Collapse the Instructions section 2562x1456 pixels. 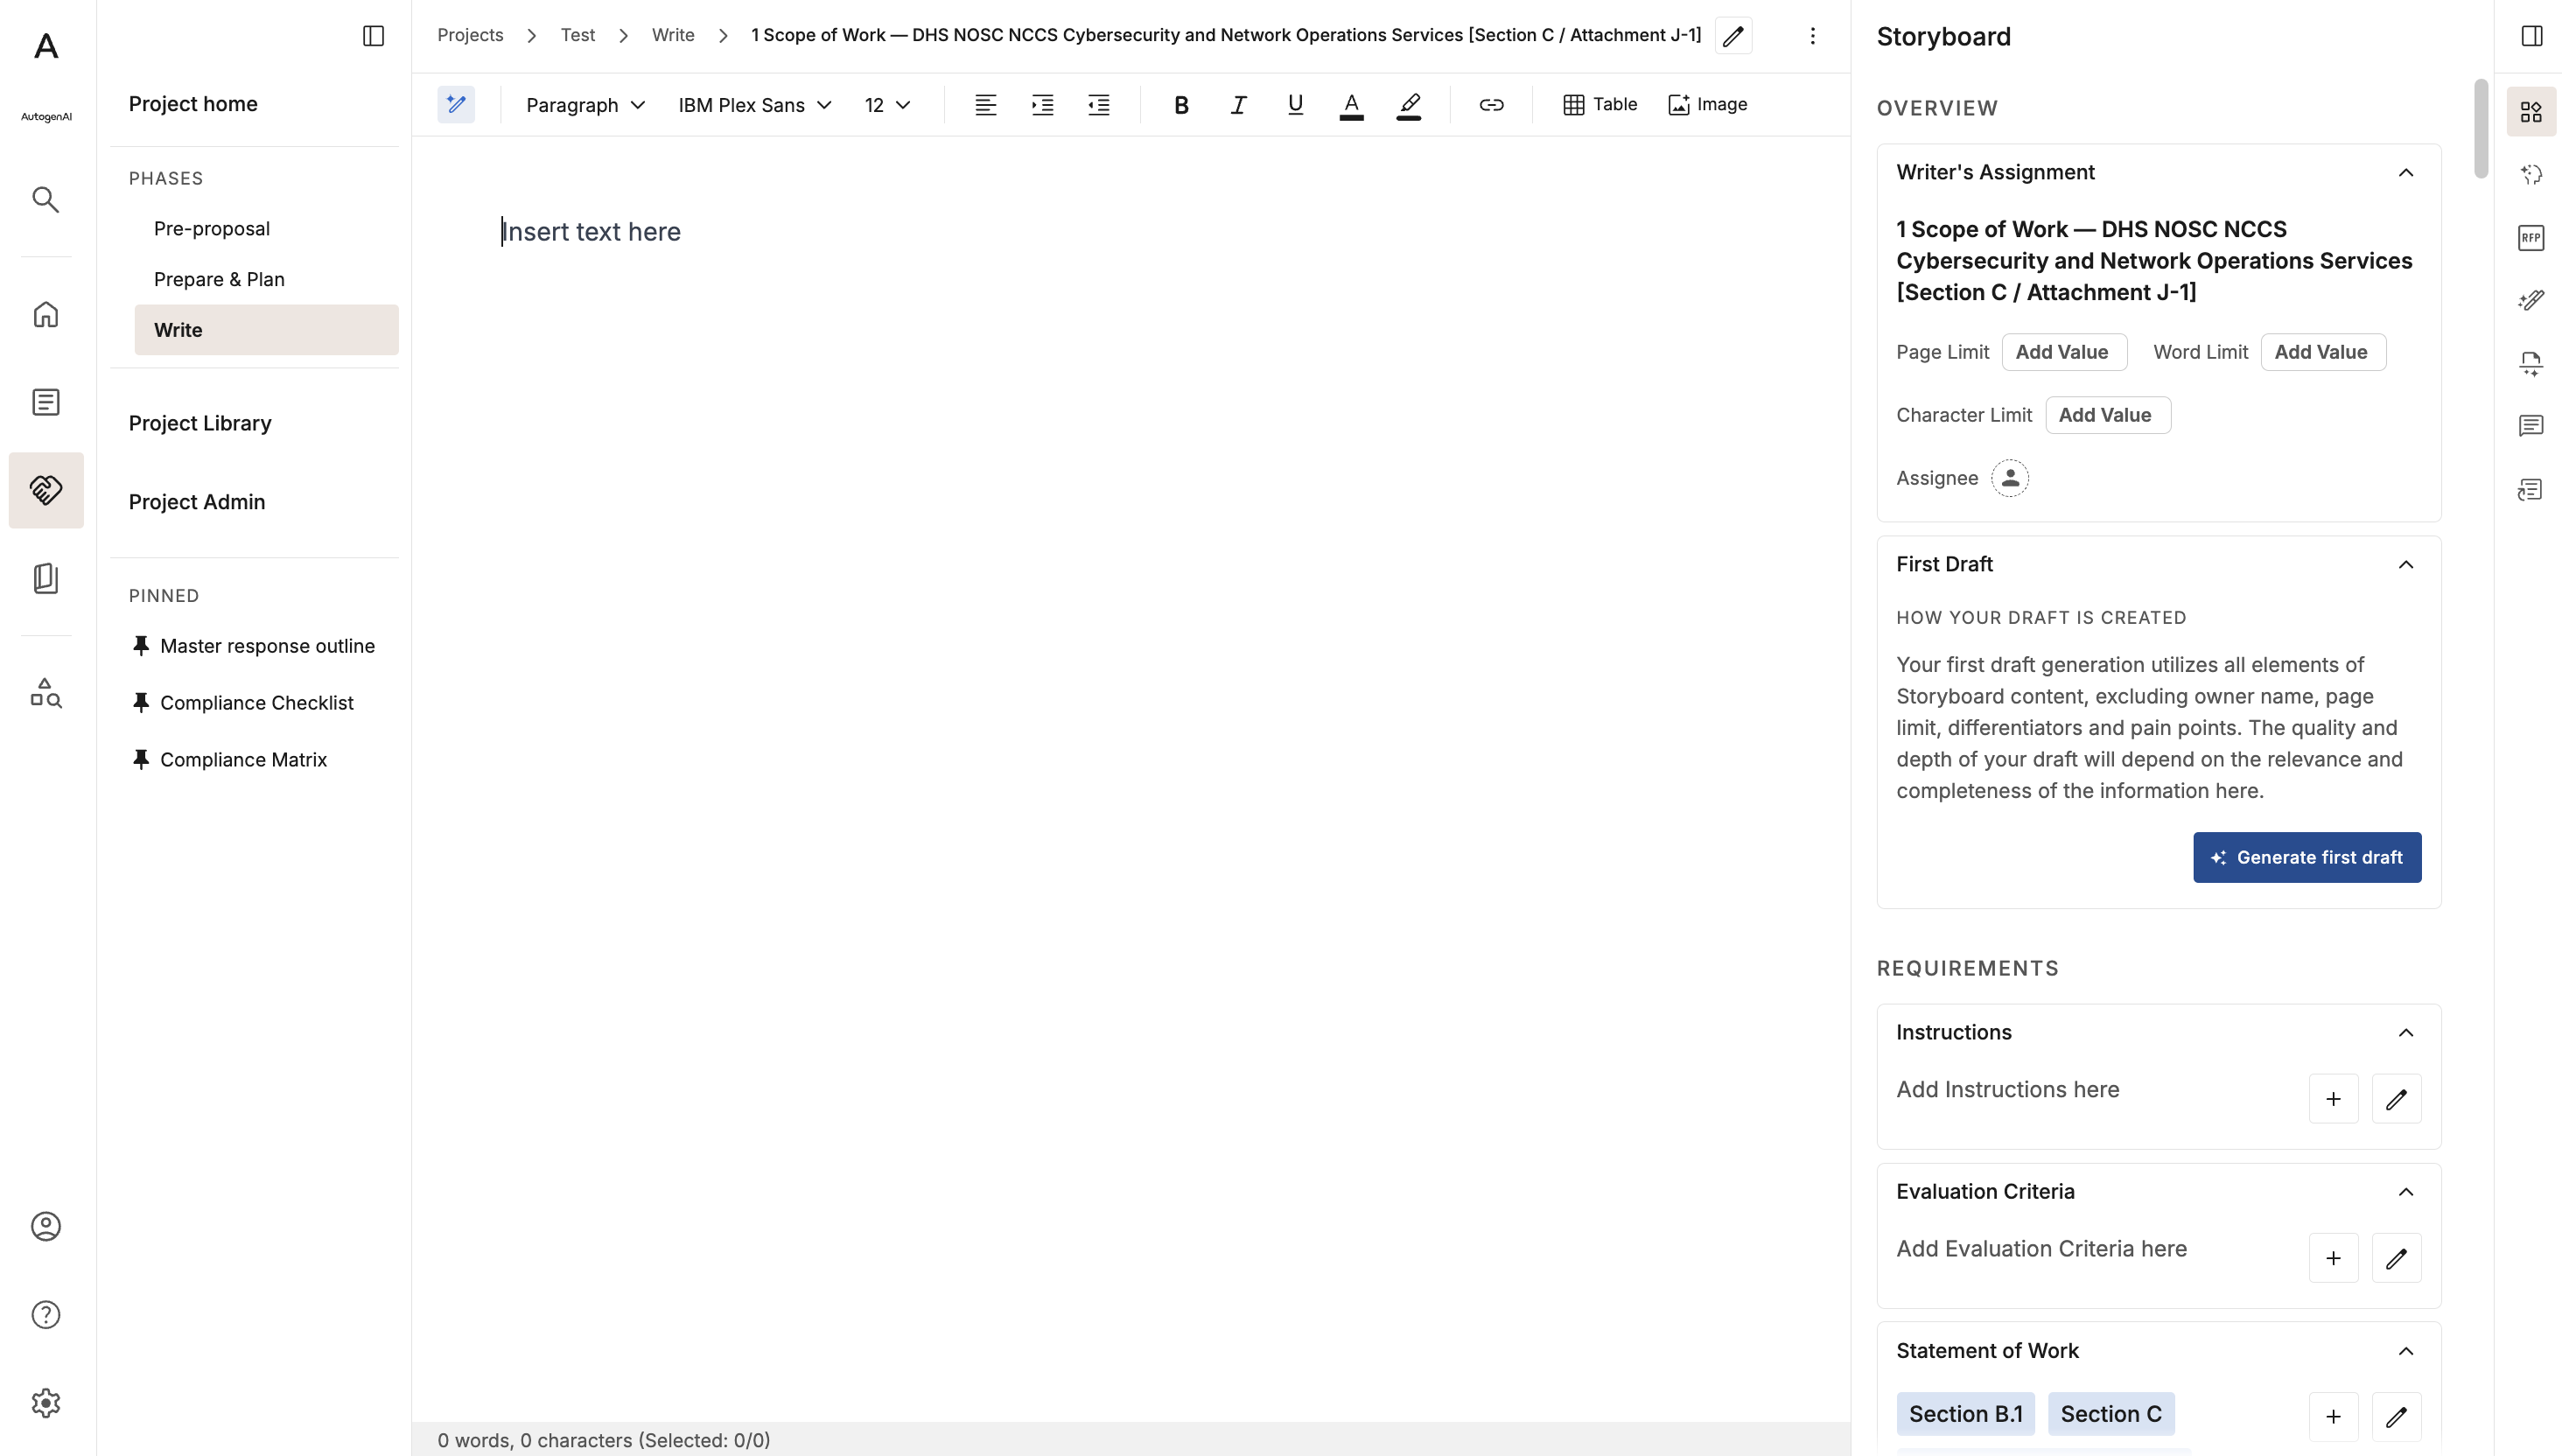(2405, 1032)
